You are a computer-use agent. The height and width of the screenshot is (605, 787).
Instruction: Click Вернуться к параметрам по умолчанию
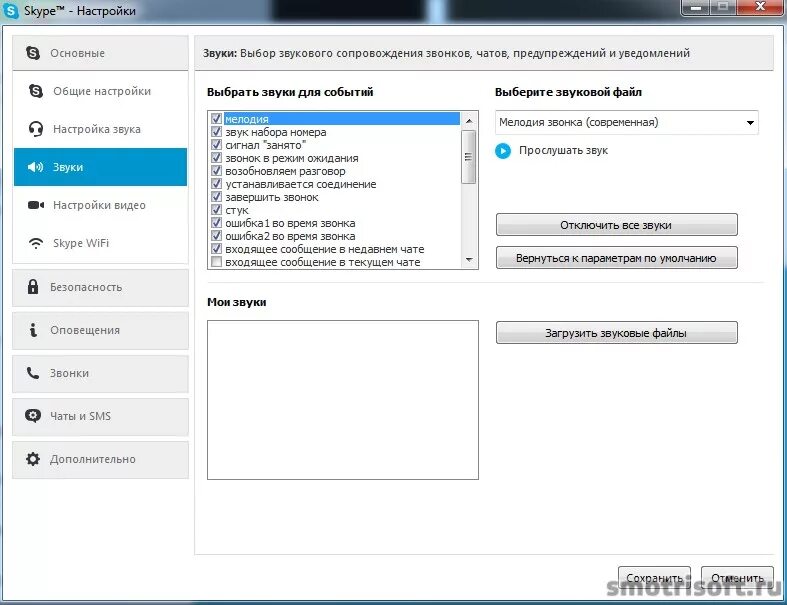tap(616, 258)
